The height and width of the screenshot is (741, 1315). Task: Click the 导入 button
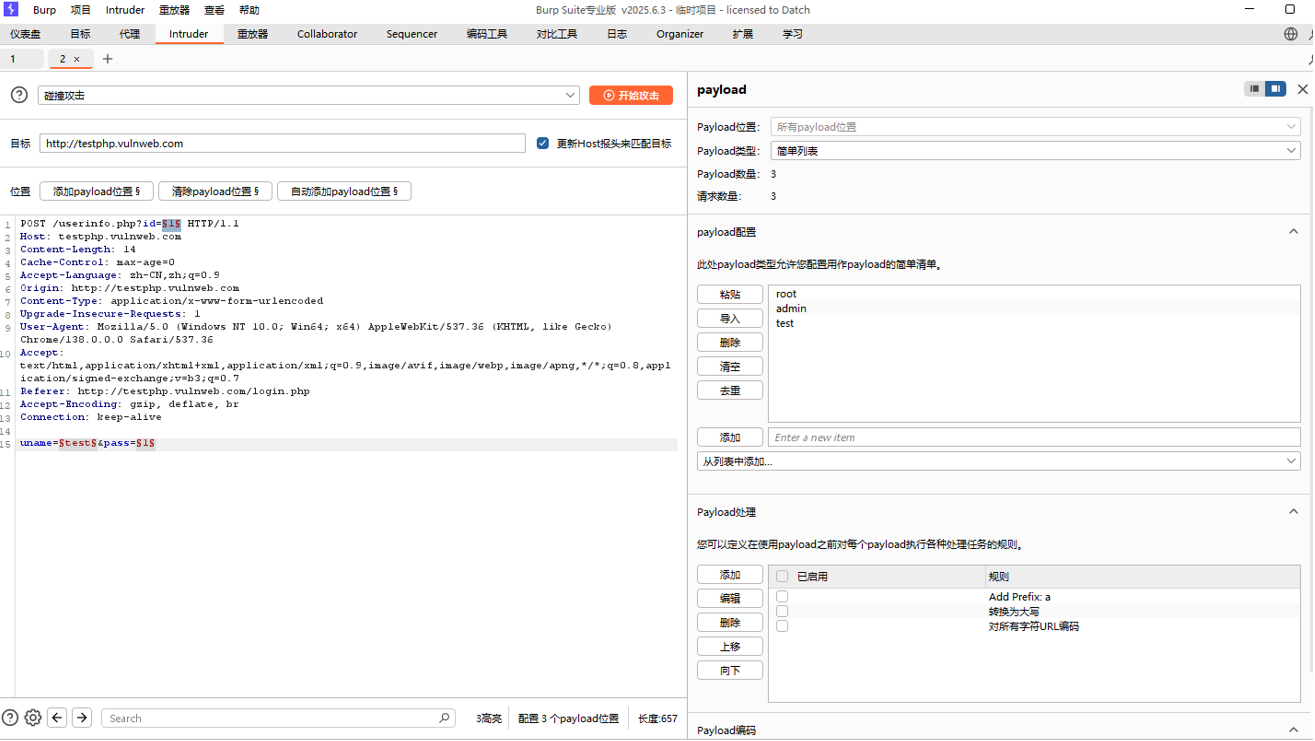click(730, 318)
